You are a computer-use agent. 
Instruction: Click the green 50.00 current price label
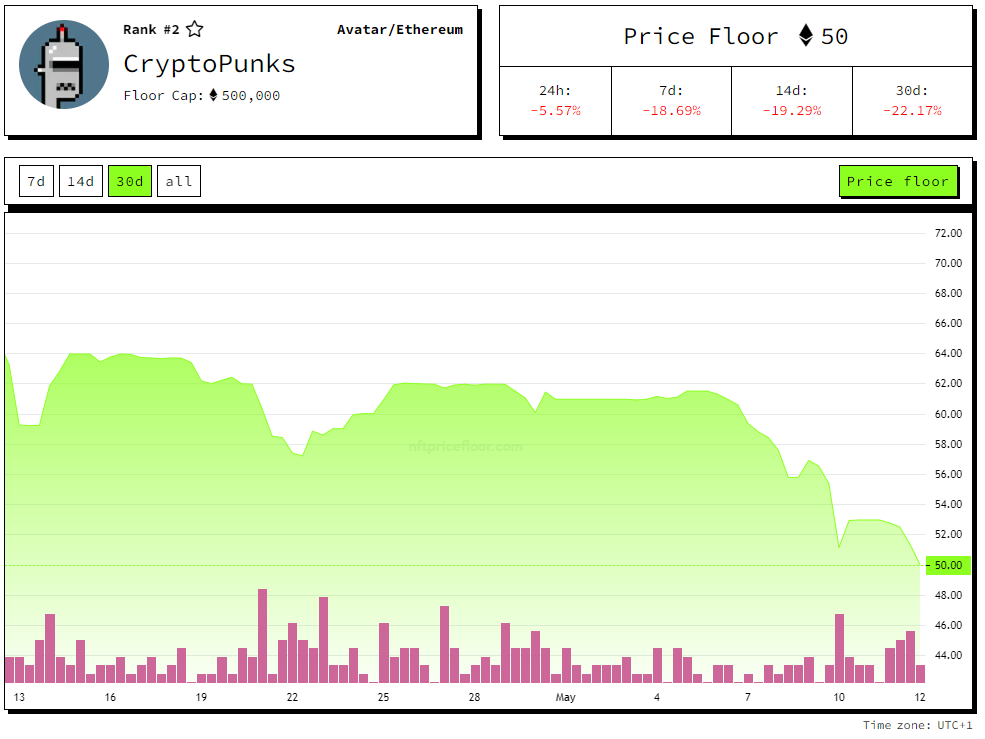[x=947, y=566]
